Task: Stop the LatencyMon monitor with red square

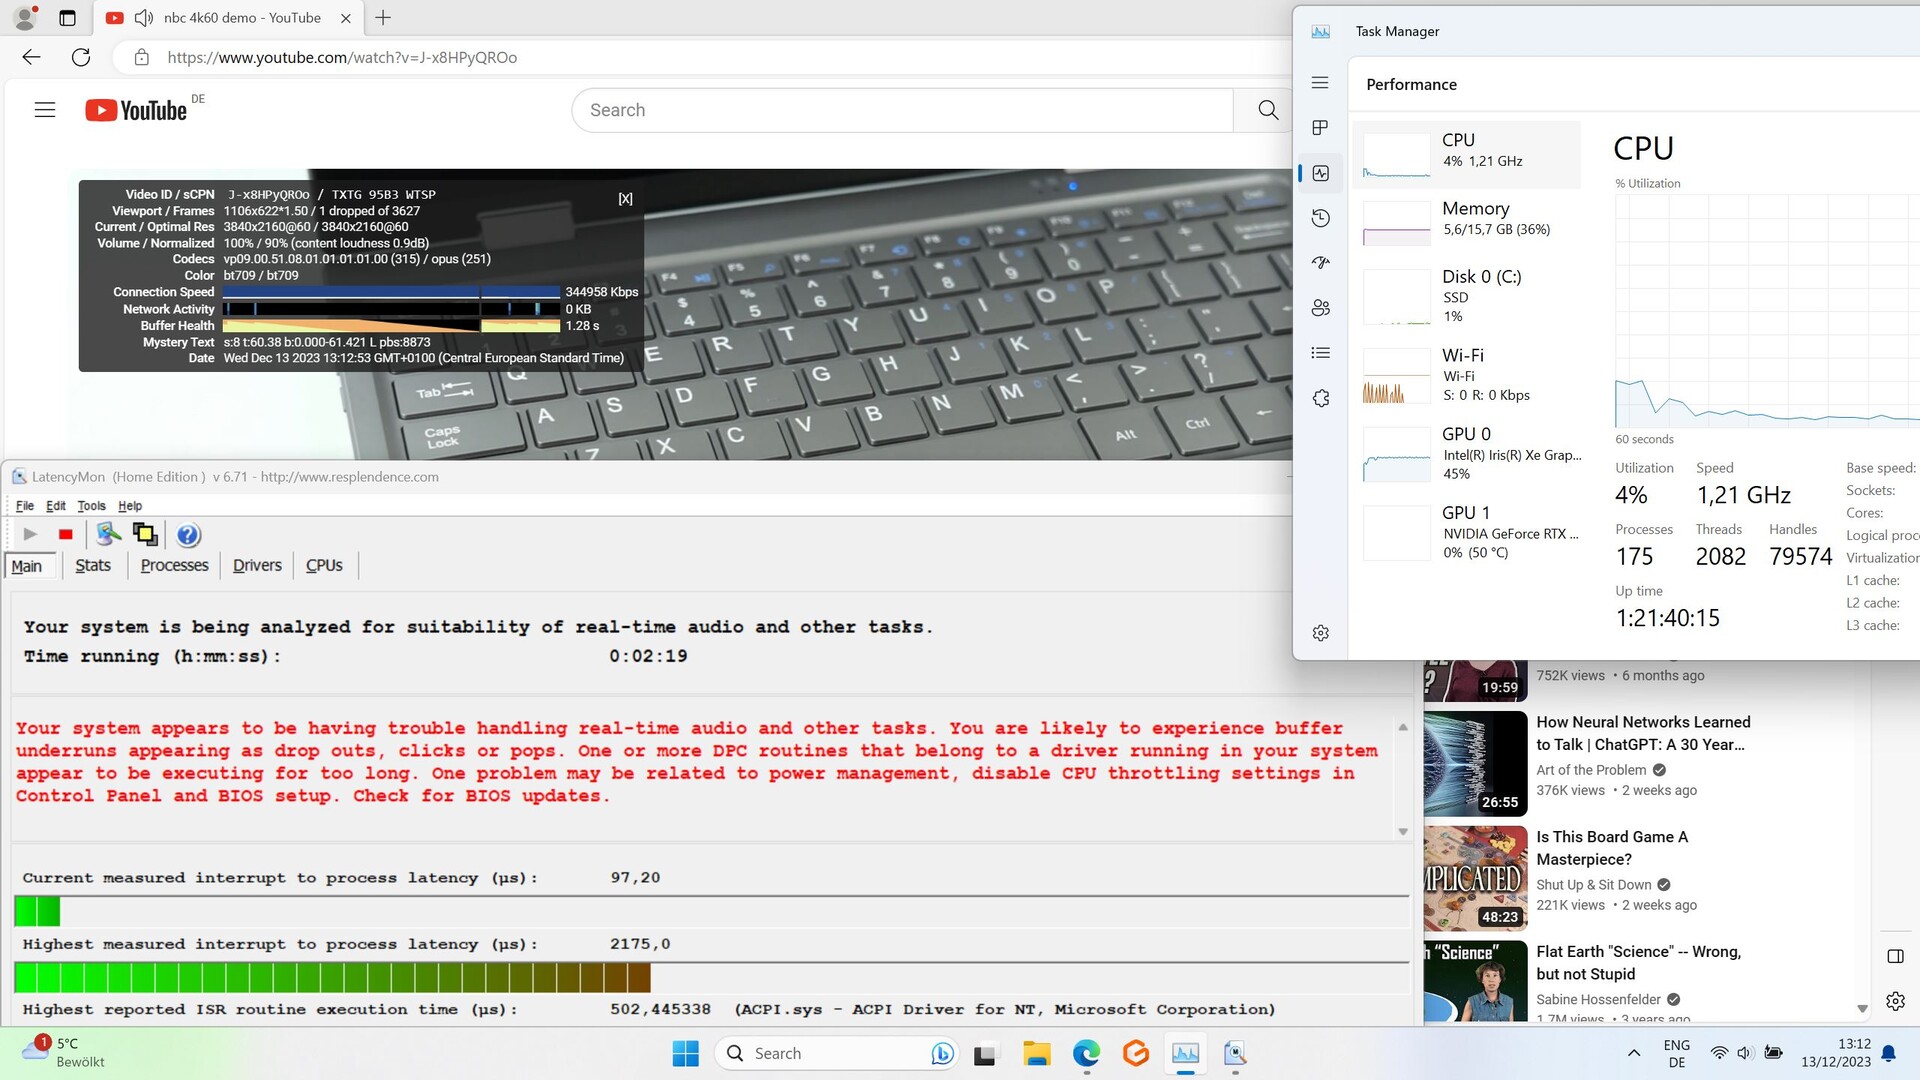Action: [66, 535]
